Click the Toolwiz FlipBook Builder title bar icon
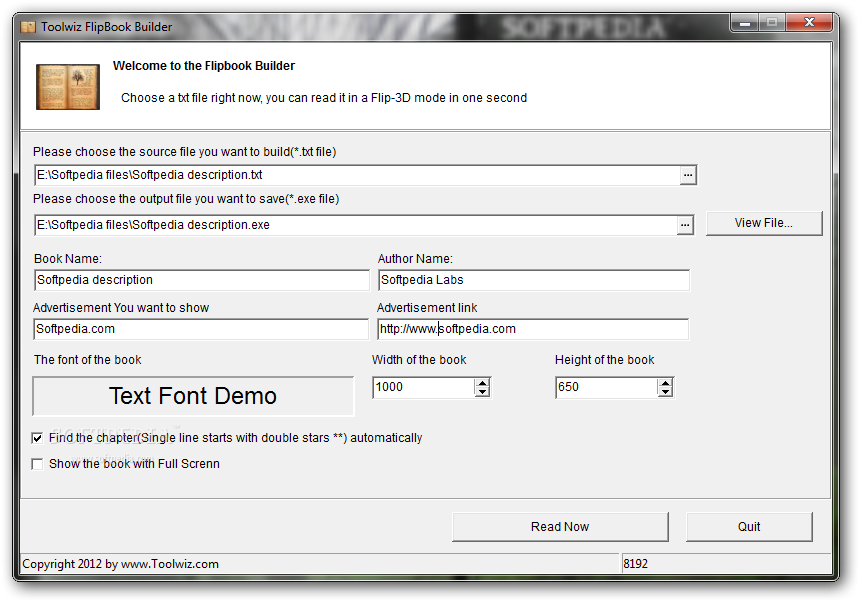The width and height of the screenshot is (860, 602). [28, 27]
